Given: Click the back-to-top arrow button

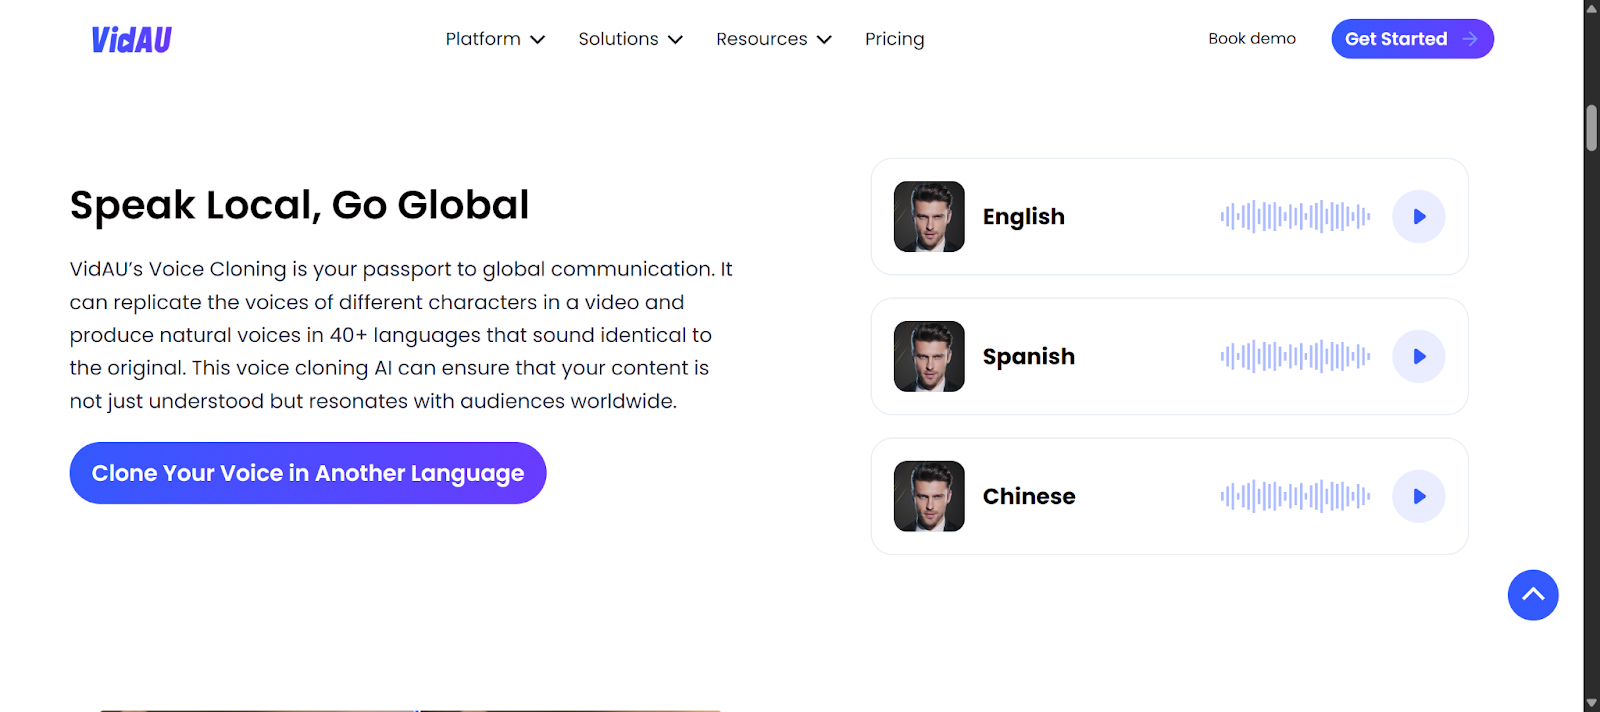Looking at the screenshot, I should coord(1533,595).
